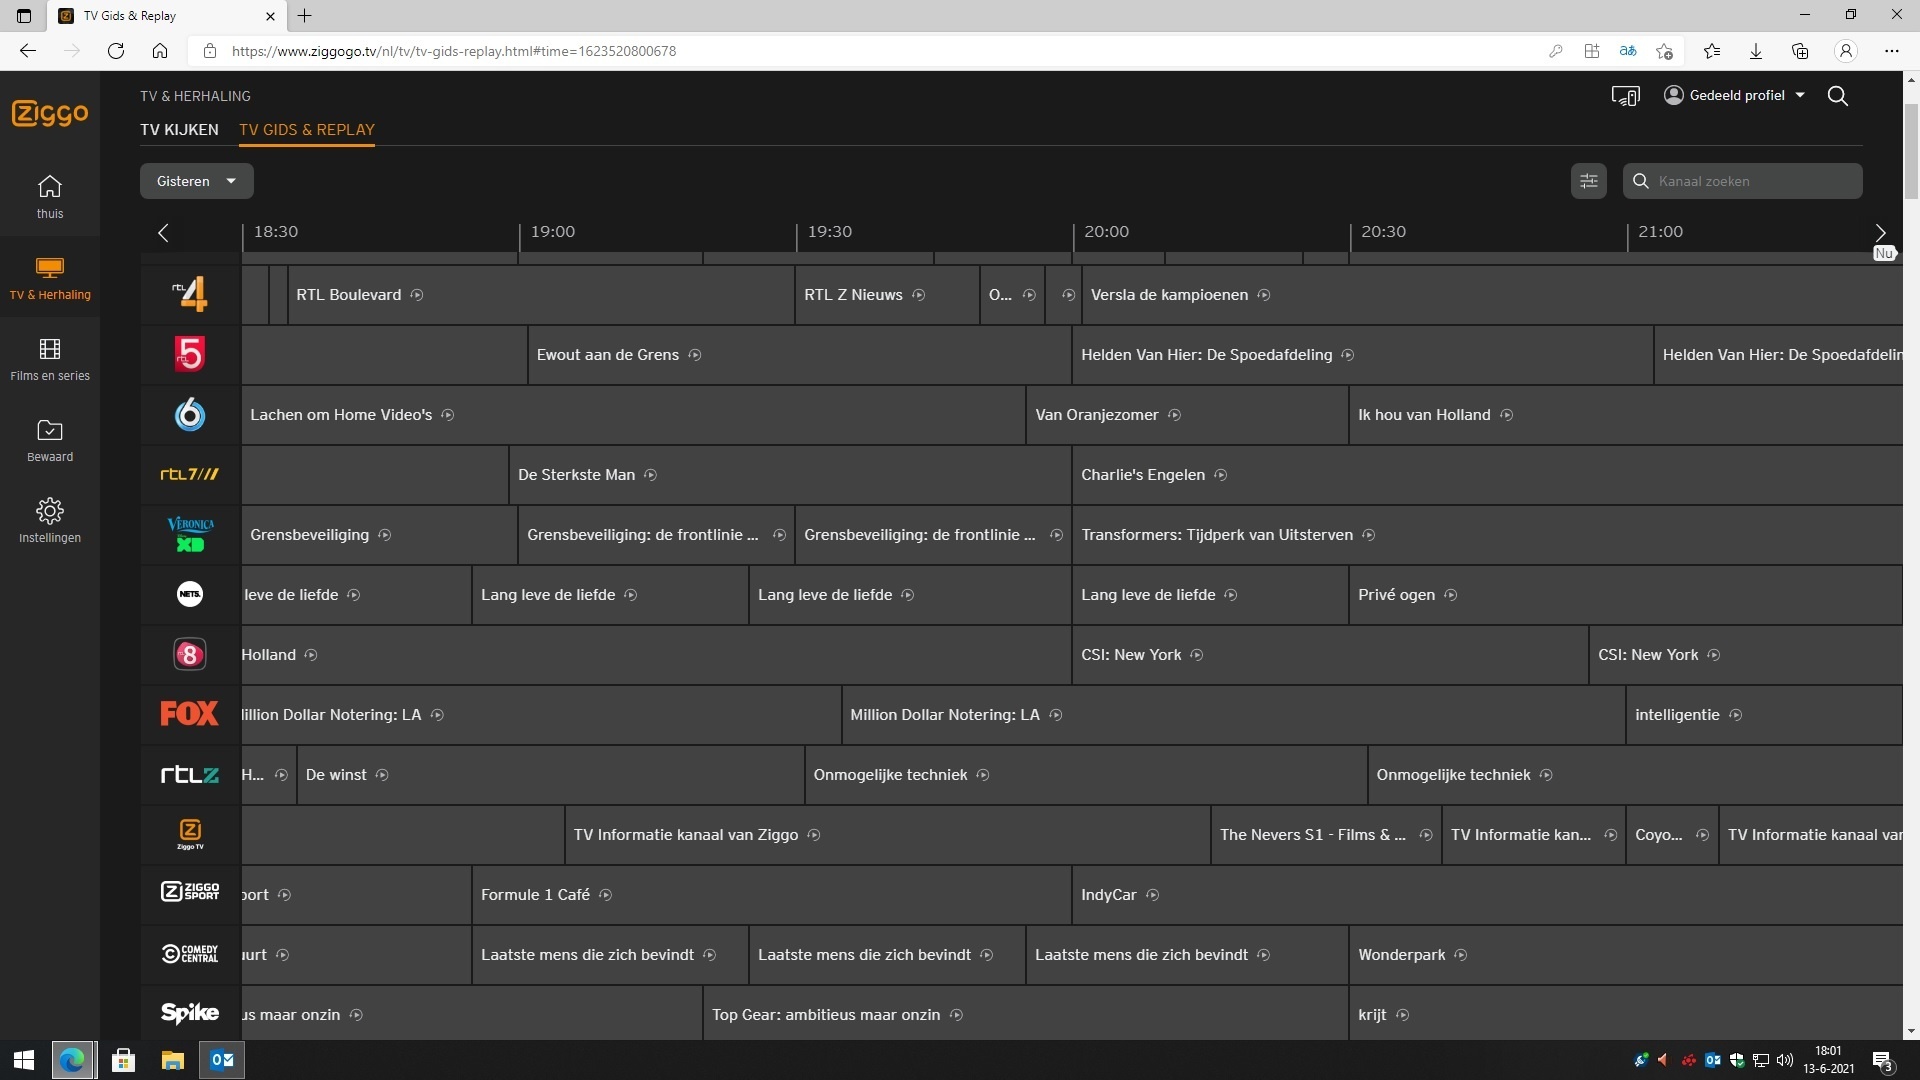Open Charlie's Engelen program
This screenshot has height=1080, width=1920.
pyautogui.click(x=1487, y=475)
